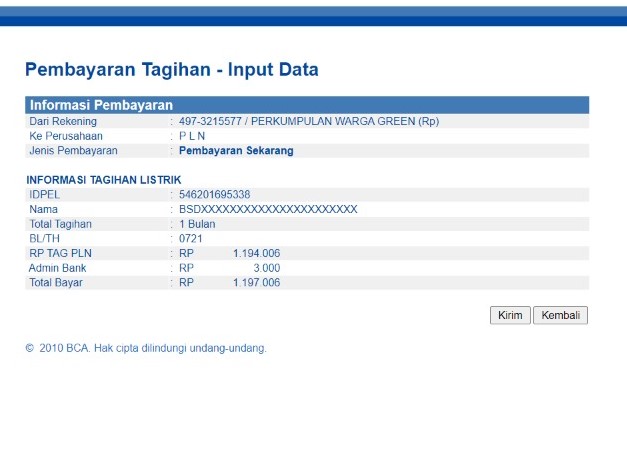
Task: Select the 1 Bulan total tagihan value
Action: [x=198, y=224]
